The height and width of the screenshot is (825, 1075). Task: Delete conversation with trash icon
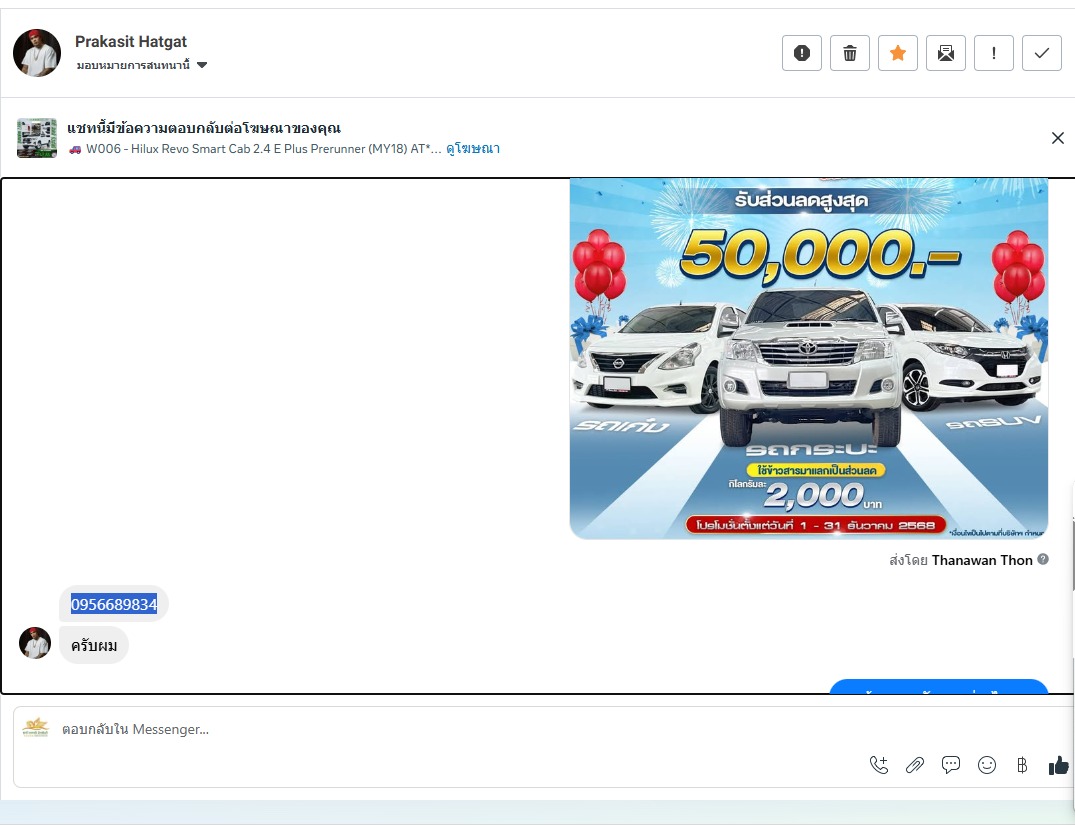tap(849, 53)
